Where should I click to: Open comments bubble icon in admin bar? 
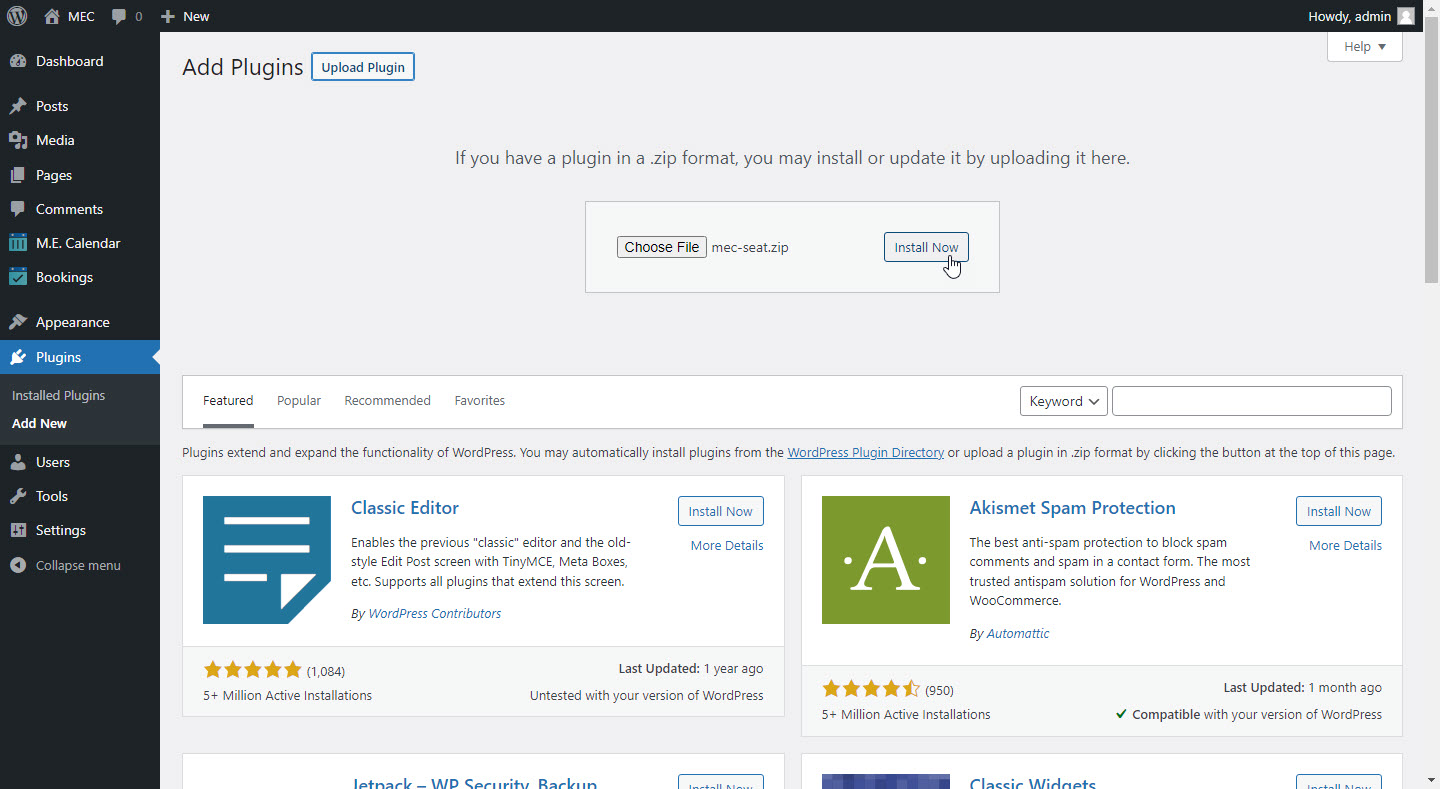tap(120, 17)
